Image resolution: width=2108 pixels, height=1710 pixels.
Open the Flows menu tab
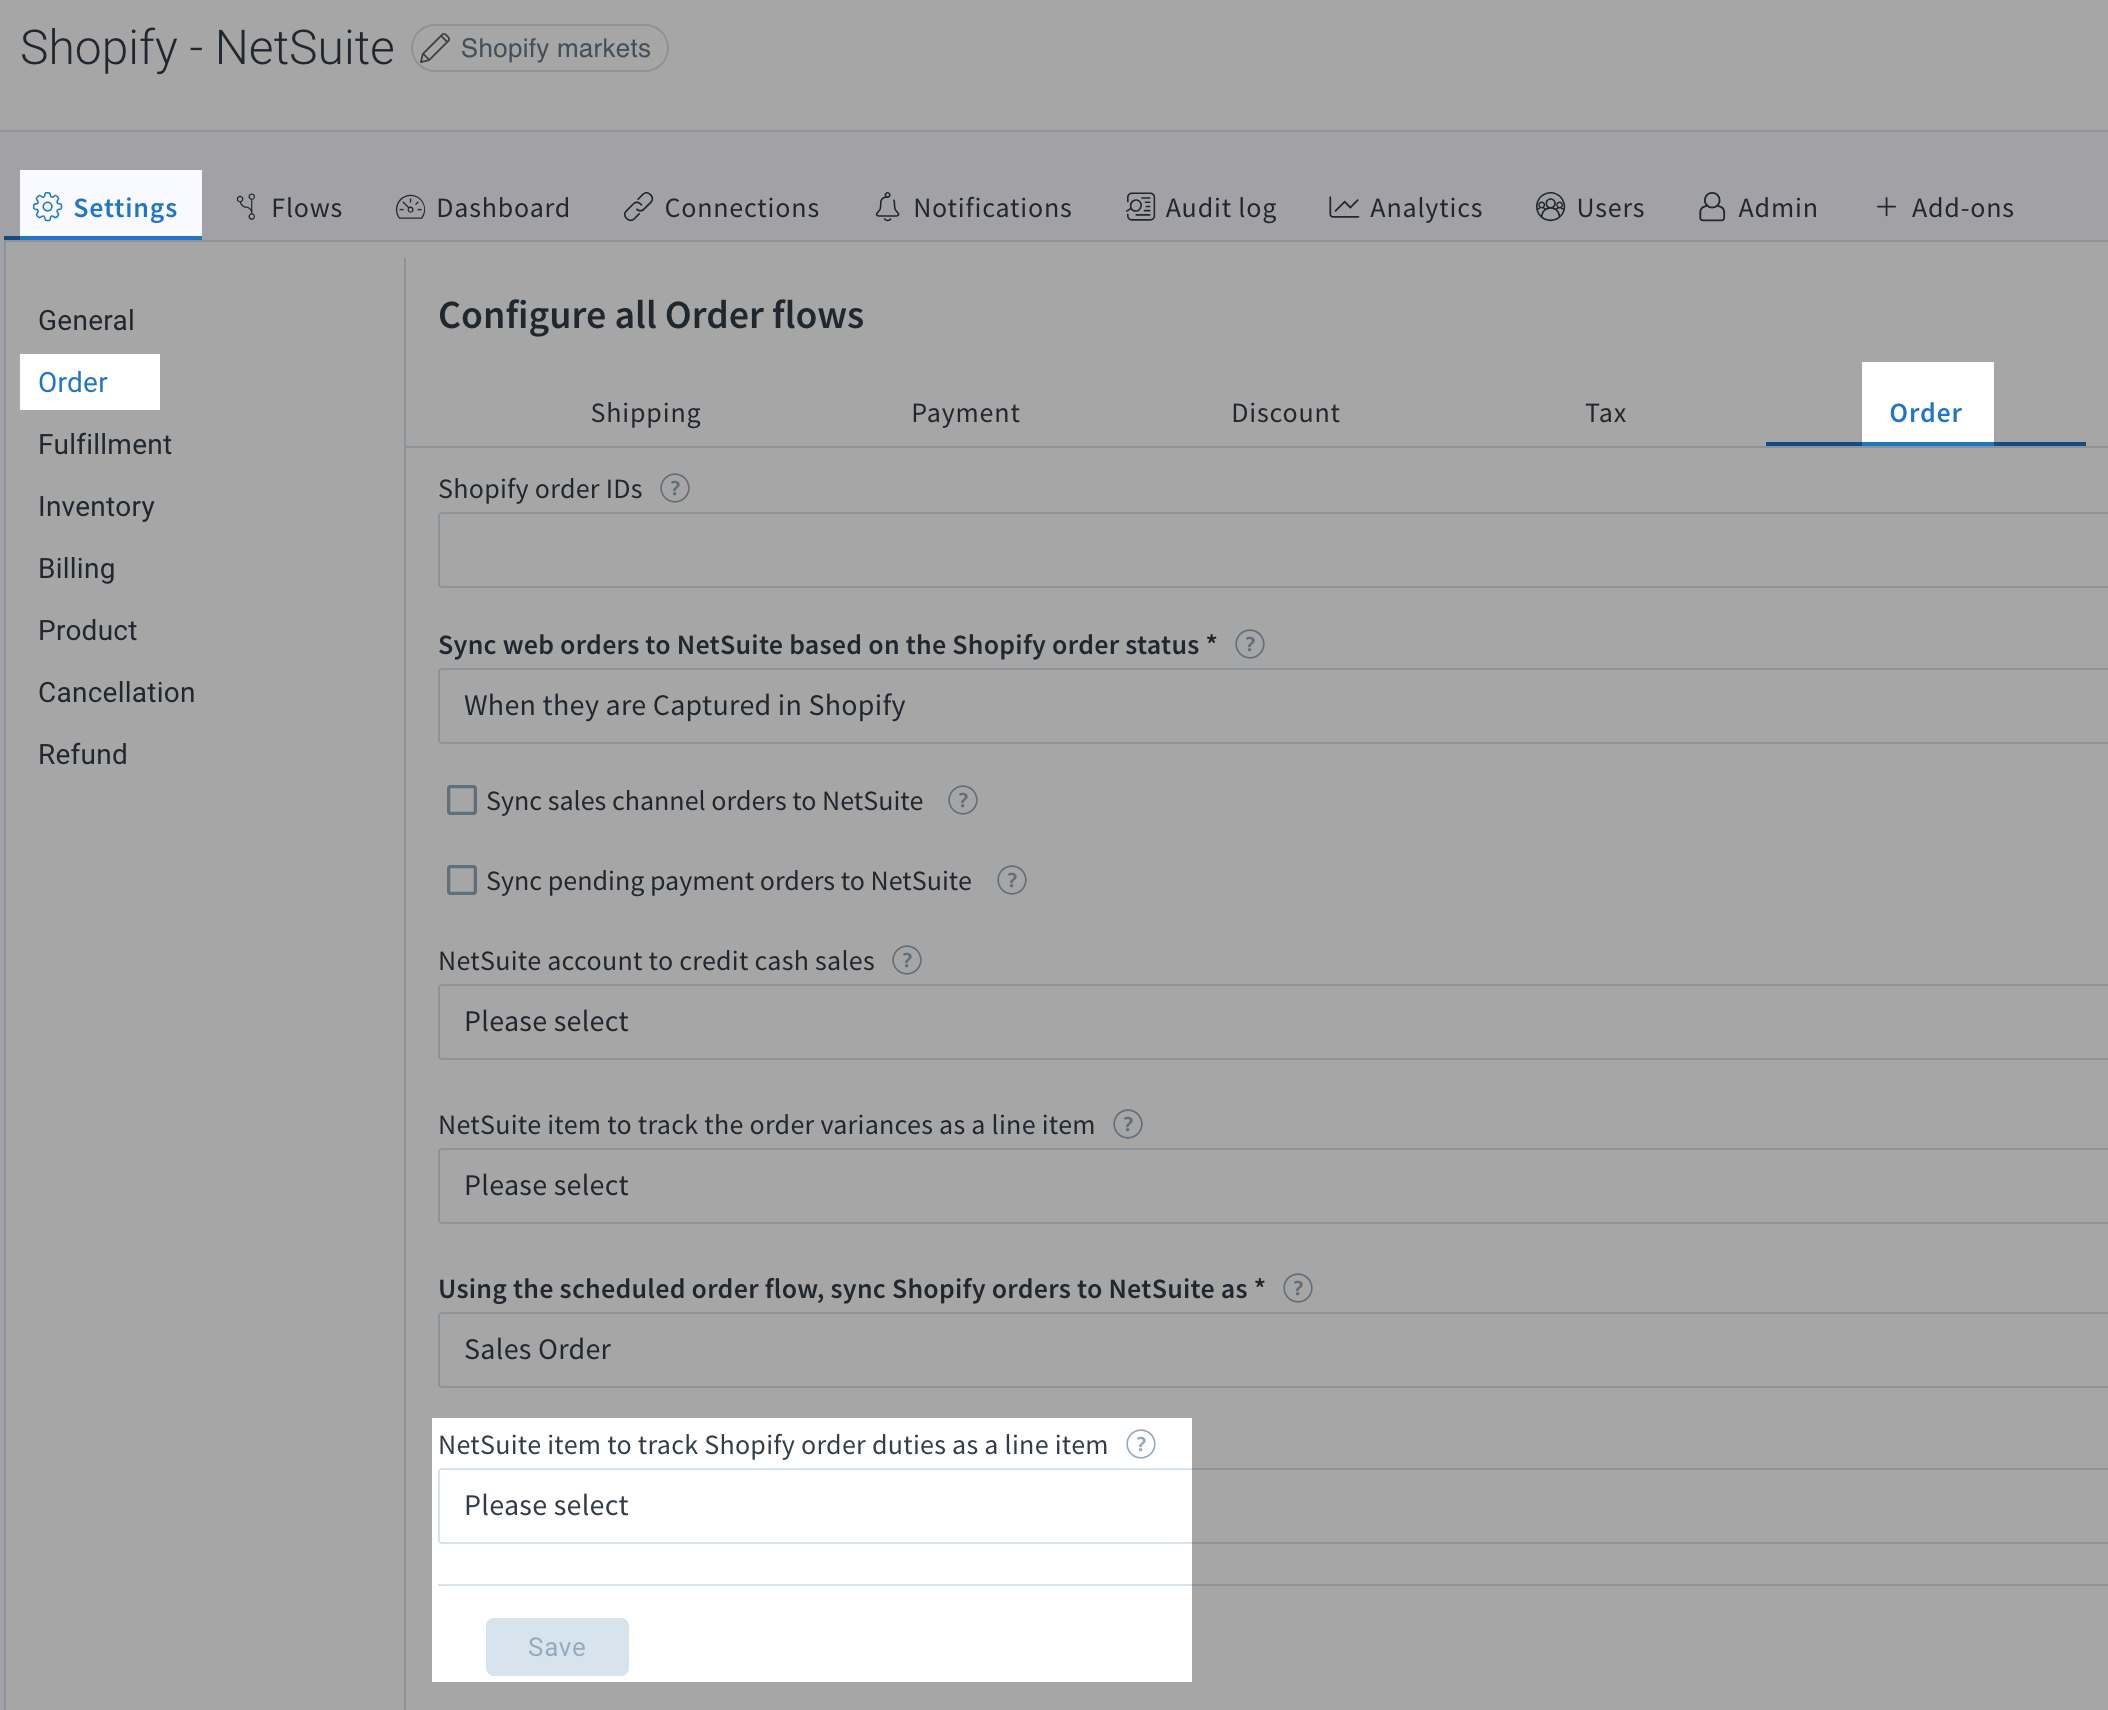pos(307,207)
